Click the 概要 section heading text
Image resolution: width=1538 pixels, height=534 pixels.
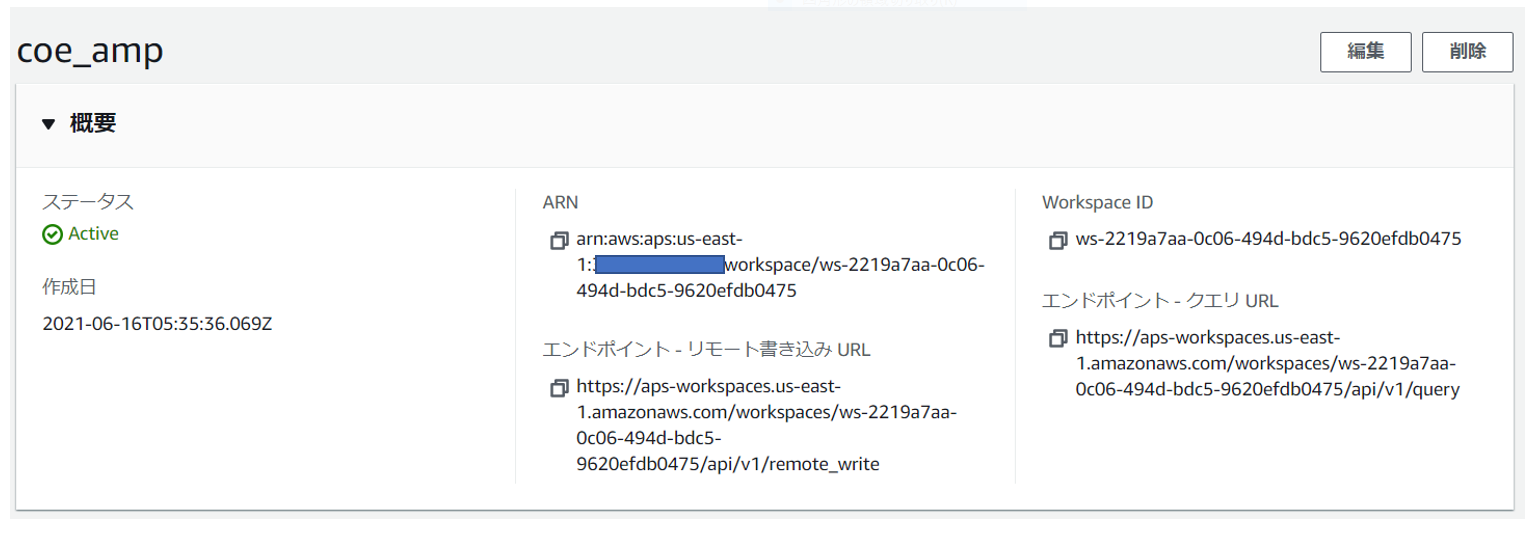93,124
